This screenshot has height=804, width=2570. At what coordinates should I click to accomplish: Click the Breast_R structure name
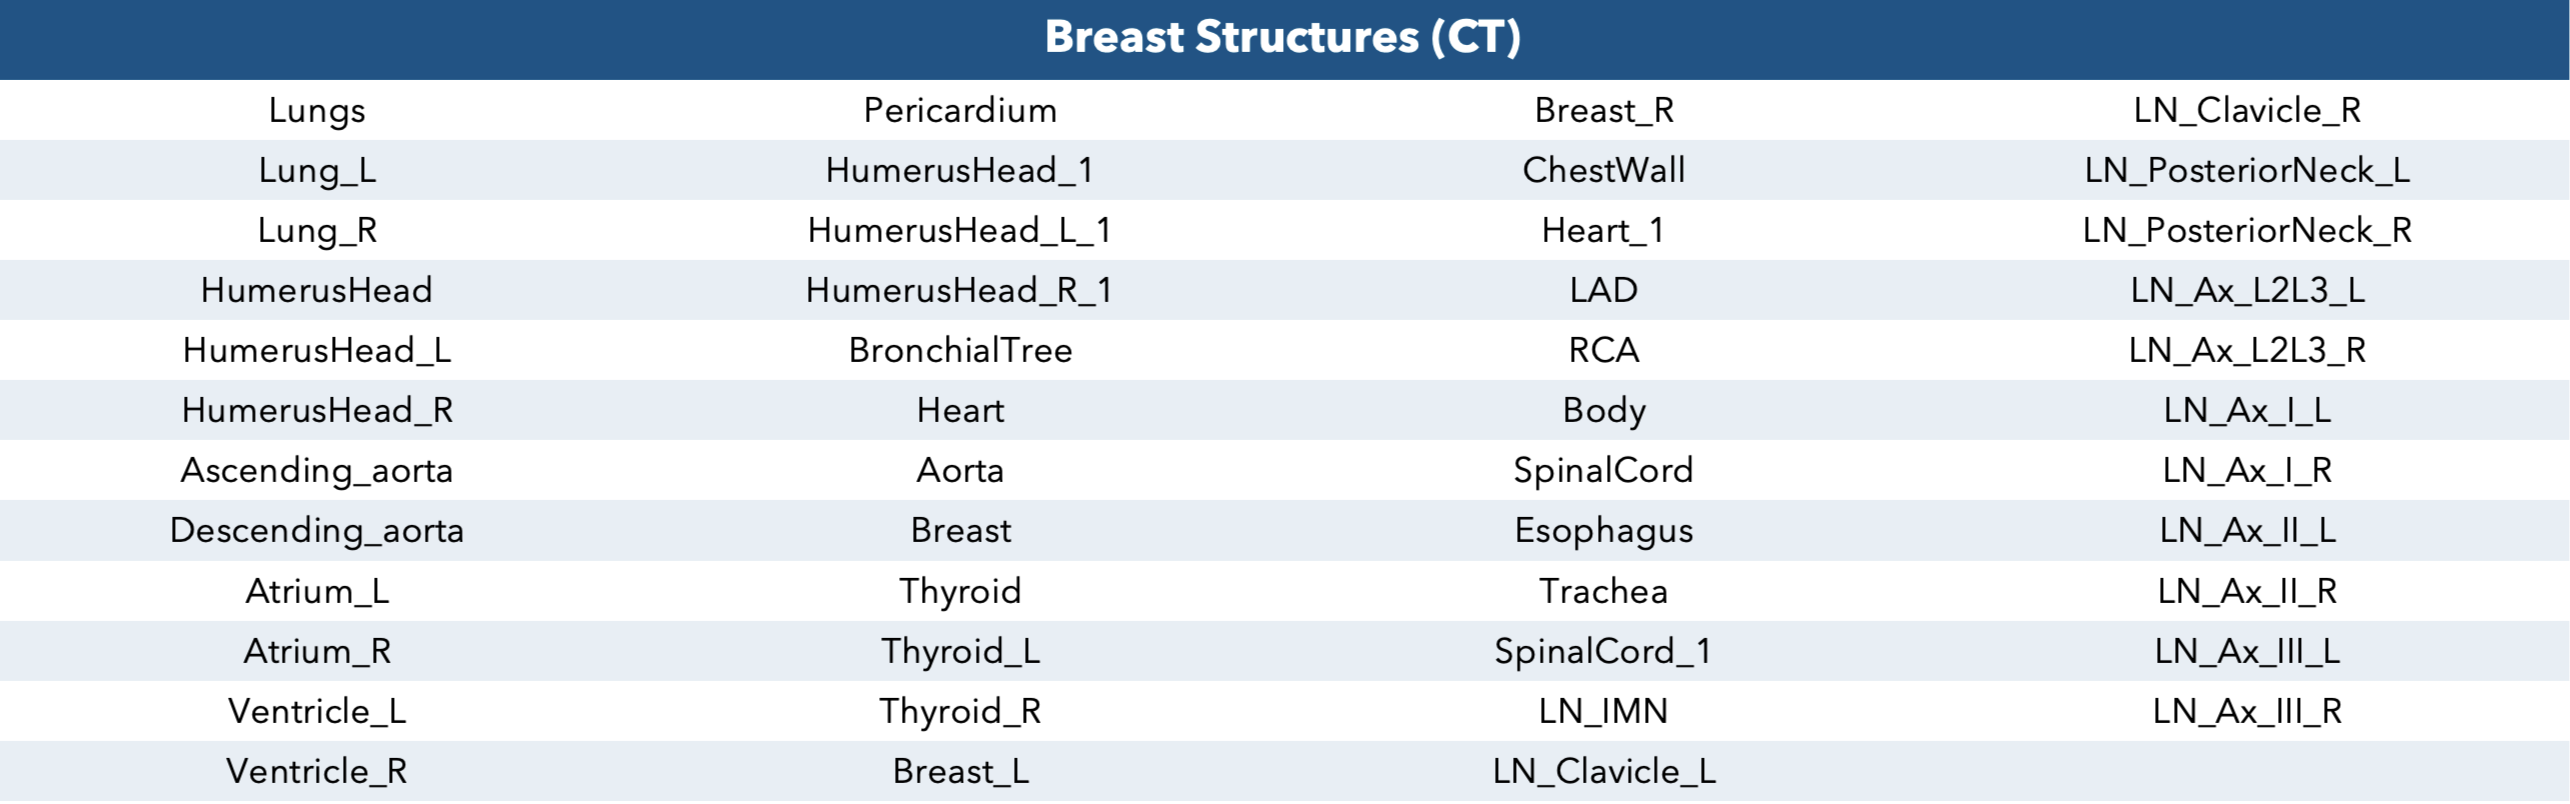pos(1604,111)
